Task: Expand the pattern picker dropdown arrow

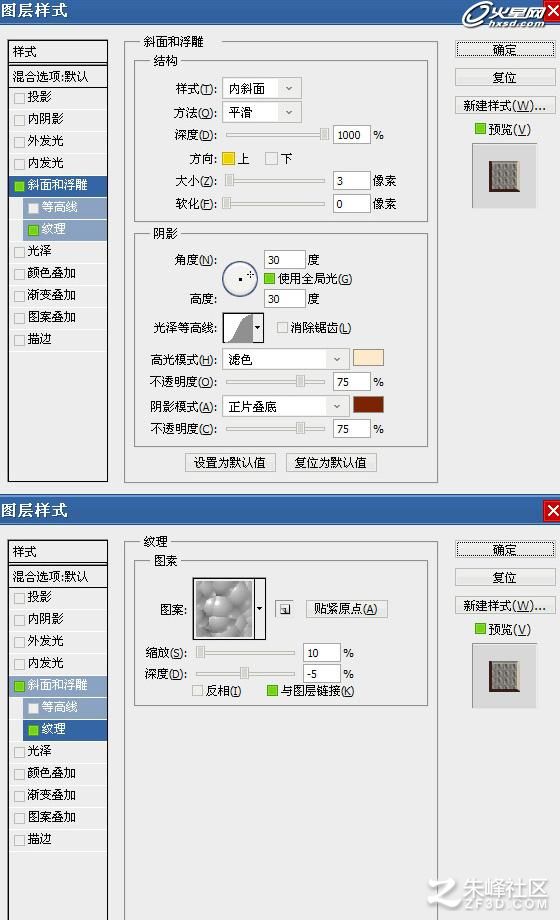Action: (x=259, y=608)
